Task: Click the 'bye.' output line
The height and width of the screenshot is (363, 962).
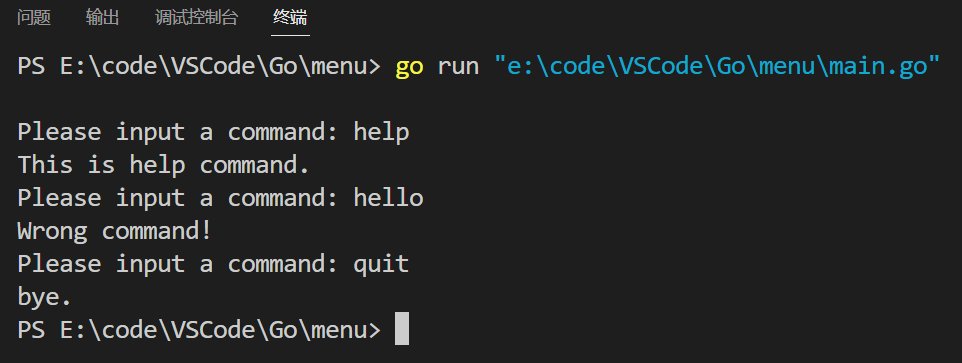Action: pos(44,297)
